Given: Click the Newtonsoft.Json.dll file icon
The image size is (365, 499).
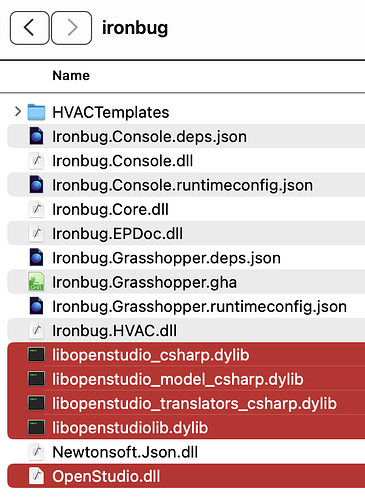Looking at the screenshot, I should [36, 452].
